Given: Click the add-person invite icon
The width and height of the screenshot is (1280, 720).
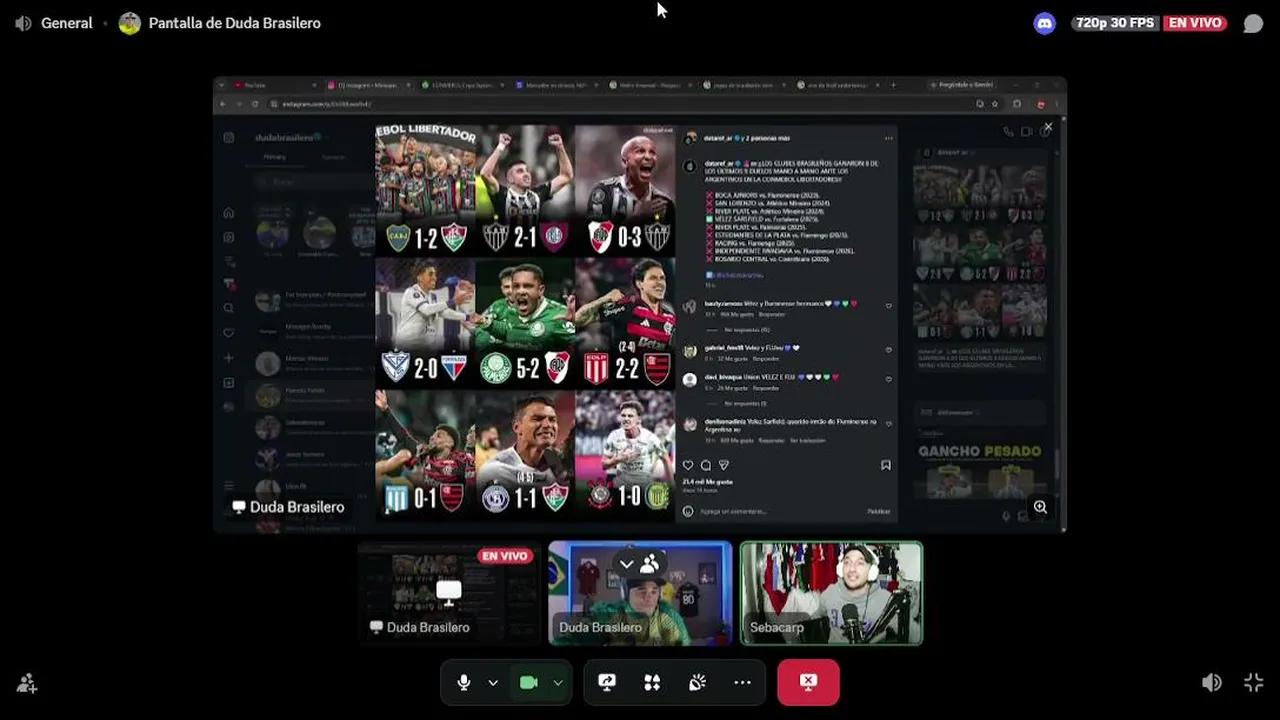Looking at the screenshot, I should point(27,683).
